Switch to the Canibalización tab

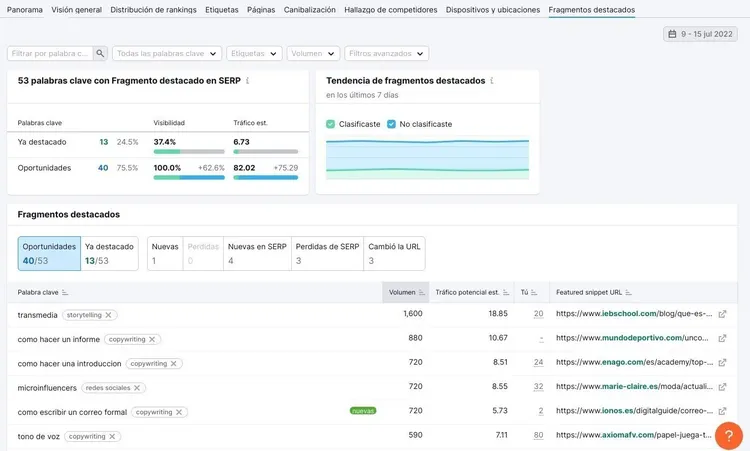[x=309, y=10]
